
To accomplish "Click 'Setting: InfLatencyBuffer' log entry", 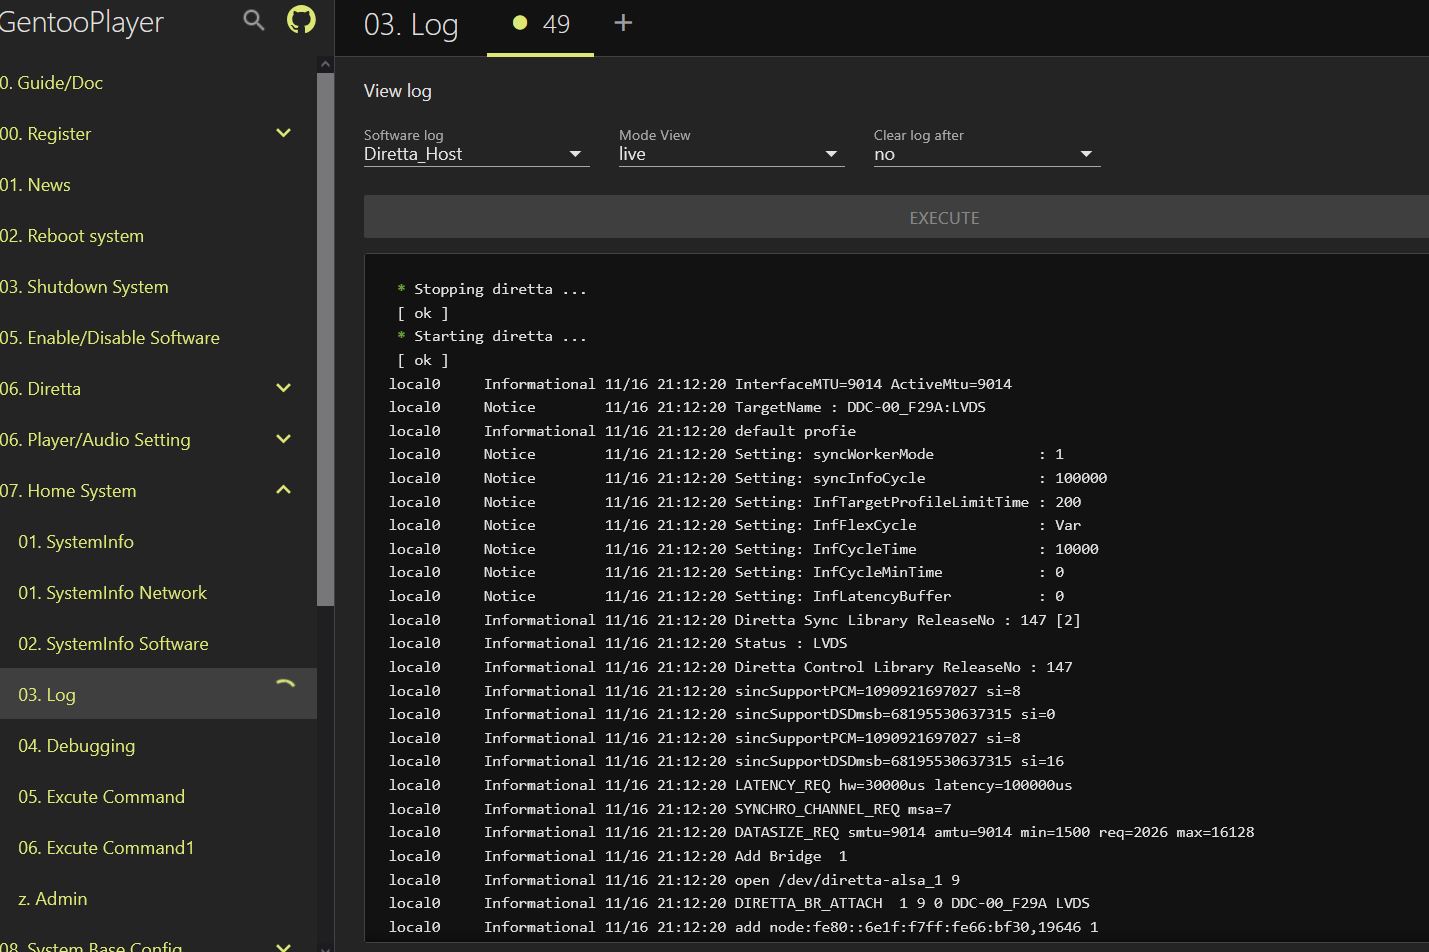I will [843, 596].
